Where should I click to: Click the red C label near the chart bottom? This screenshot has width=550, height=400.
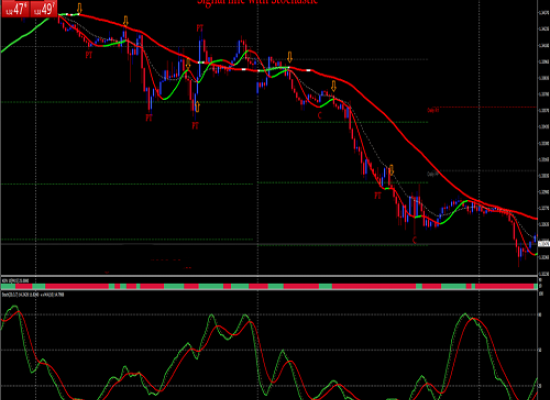click(x=414, y=240)
